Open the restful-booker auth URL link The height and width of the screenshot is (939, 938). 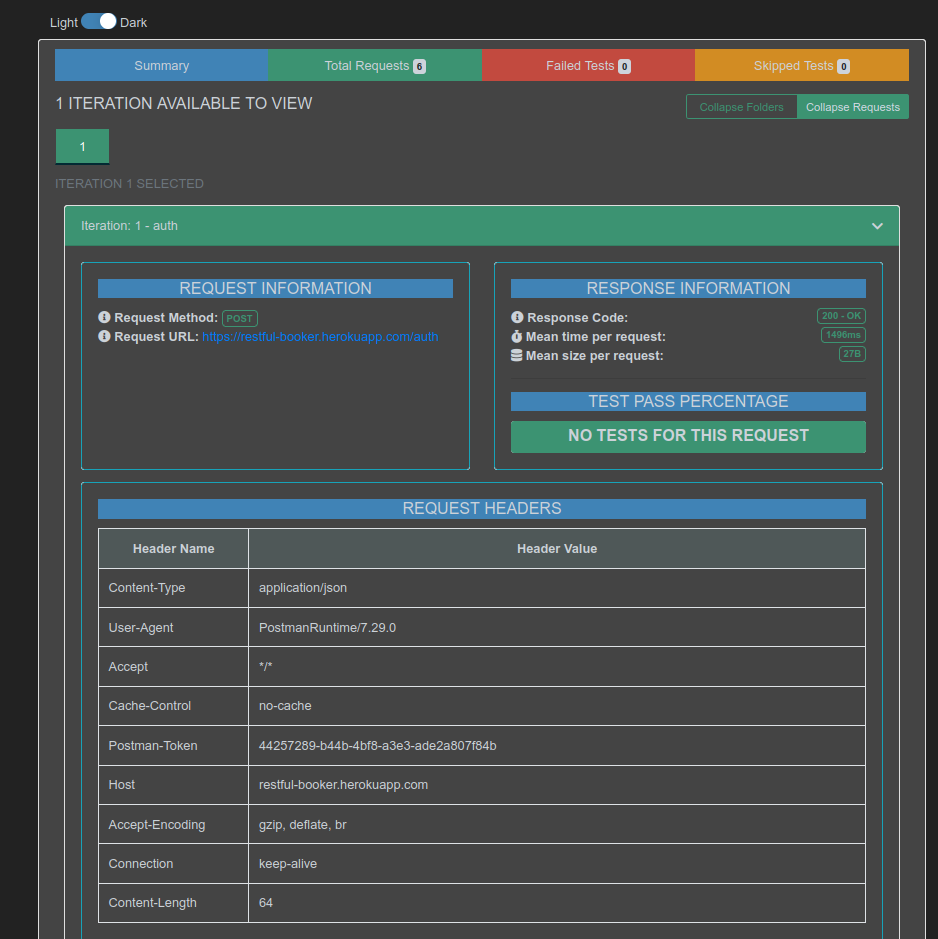point(320,337)
